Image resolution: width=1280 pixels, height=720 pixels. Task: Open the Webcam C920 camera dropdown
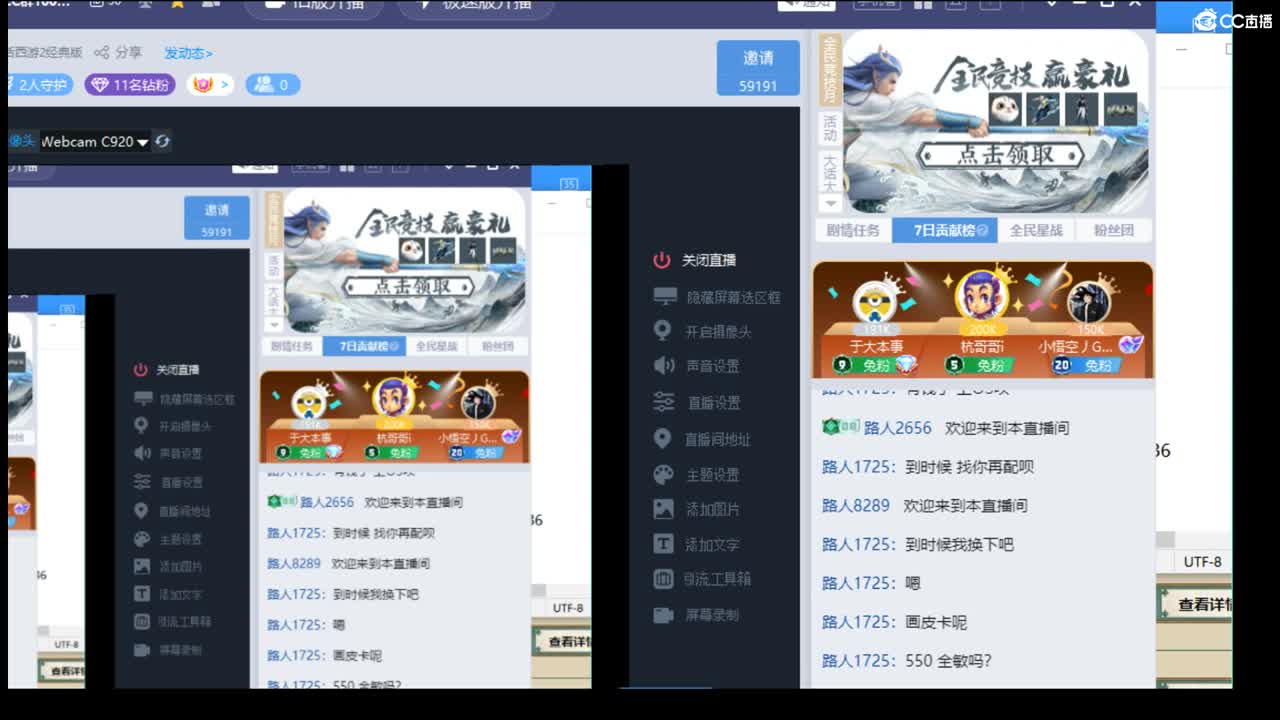(143, 142)
